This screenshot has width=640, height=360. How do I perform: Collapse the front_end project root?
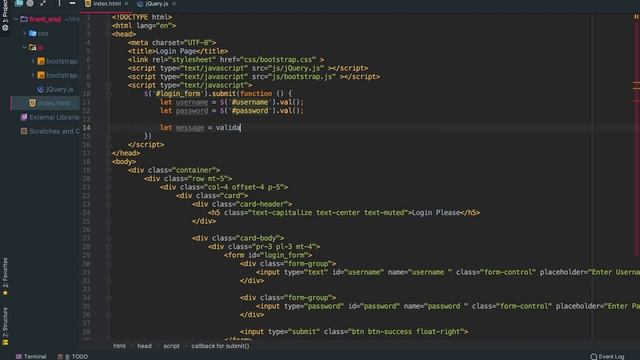coord(16,19)
